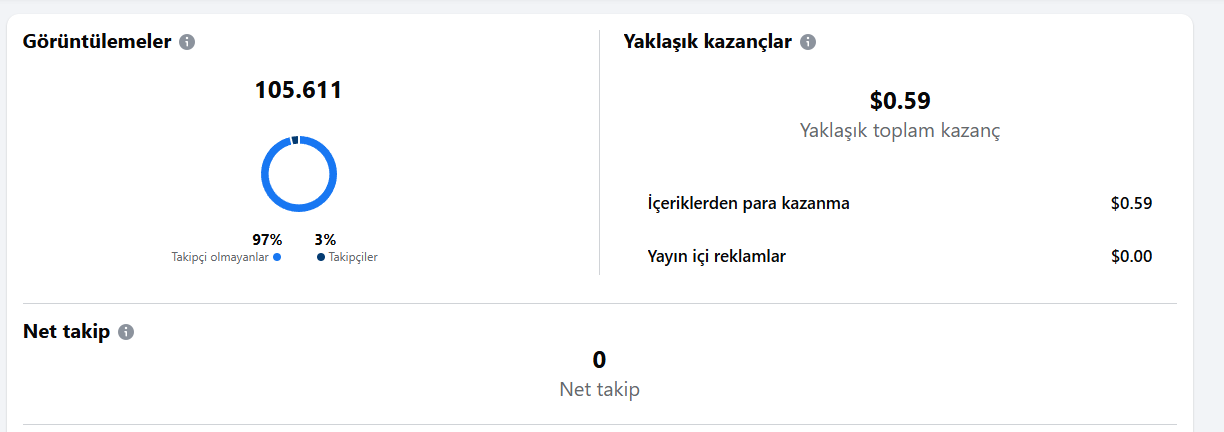Click the large $0.59 total earnings figure
This screenshot has height=432, width=1224.
pyautogui.click(x=900, y=101)
